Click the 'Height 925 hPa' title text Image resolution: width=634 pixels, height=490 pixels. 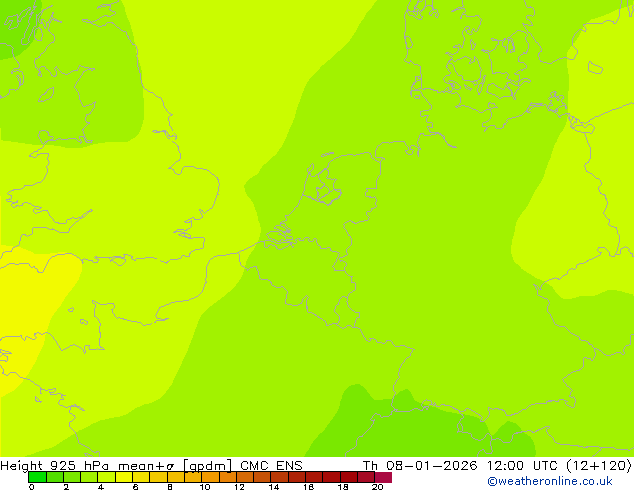pos(55,466)
